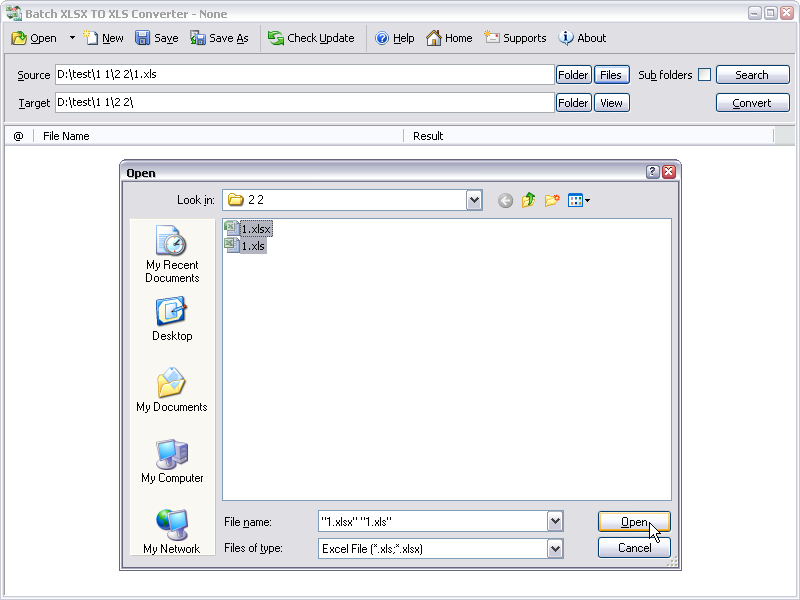
Task: Go up one folder level
Action: coord(529,201)
